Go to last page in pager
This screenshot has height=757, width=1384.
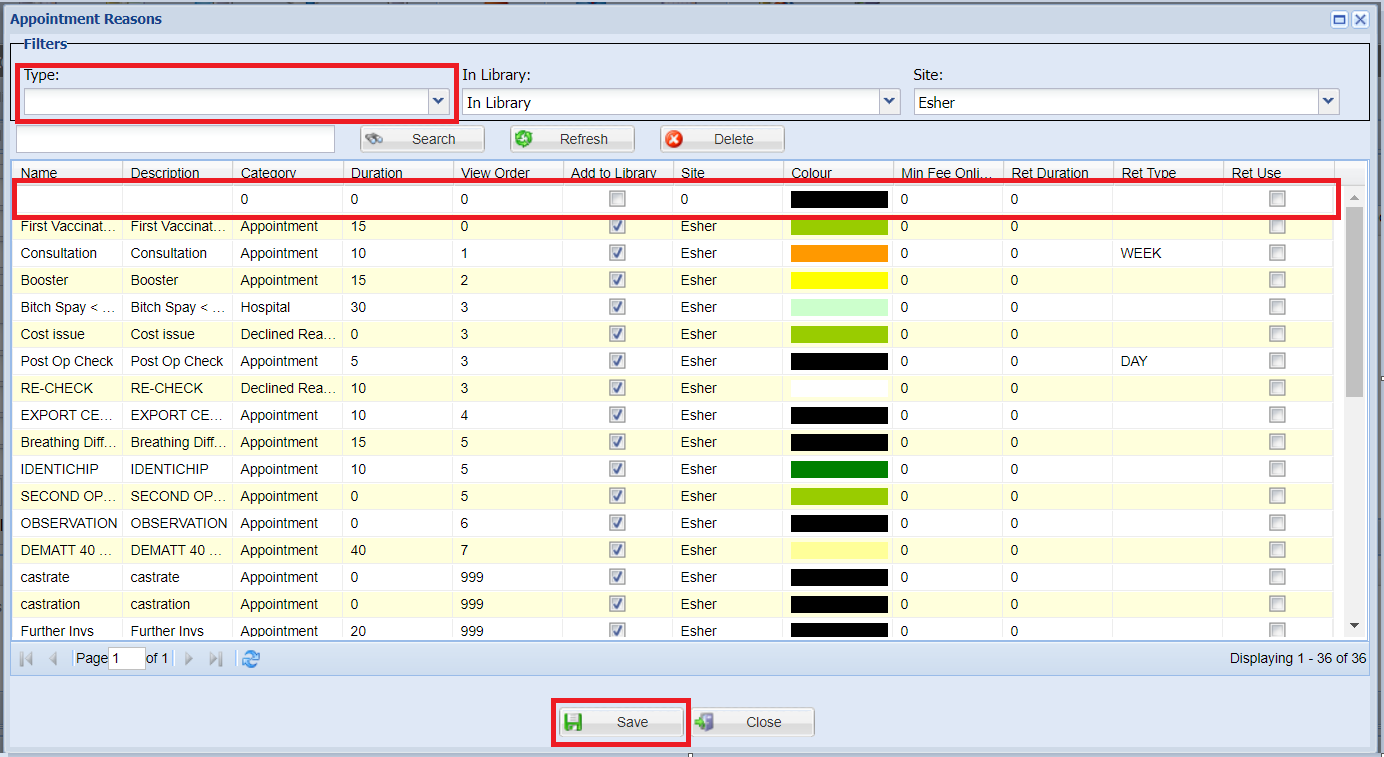pyautogui.click(x=215, y=659)
